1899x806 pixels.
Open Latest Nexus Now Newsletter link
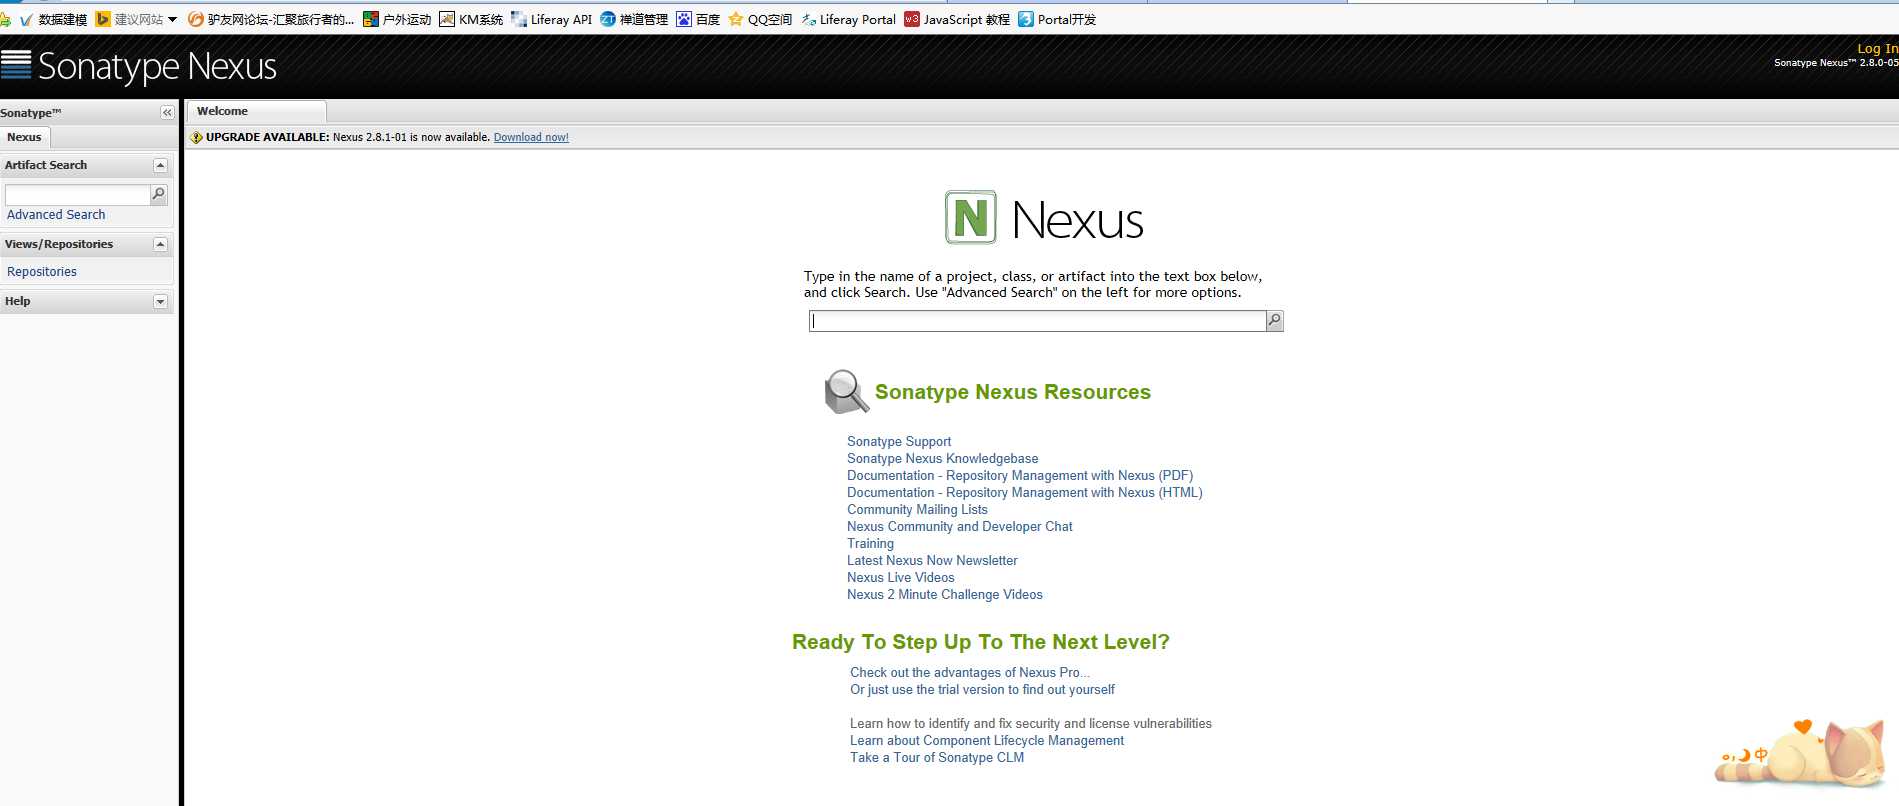[x=932, y=560]
